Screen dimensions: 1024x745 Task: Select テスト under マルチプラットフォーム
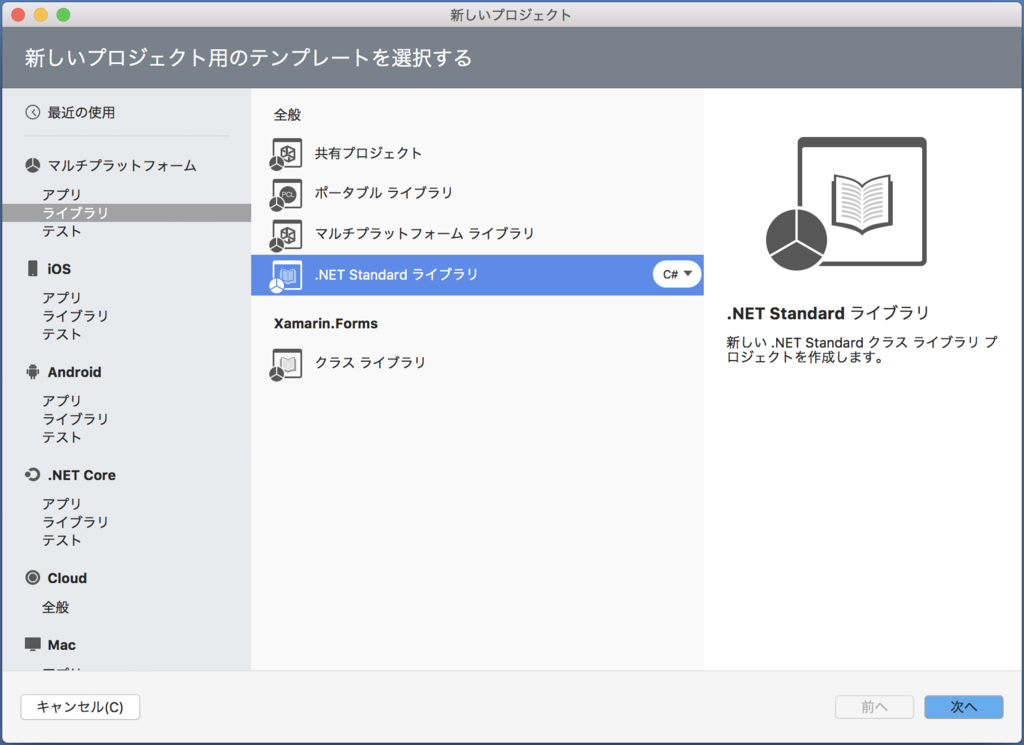(x=62, y=231)
